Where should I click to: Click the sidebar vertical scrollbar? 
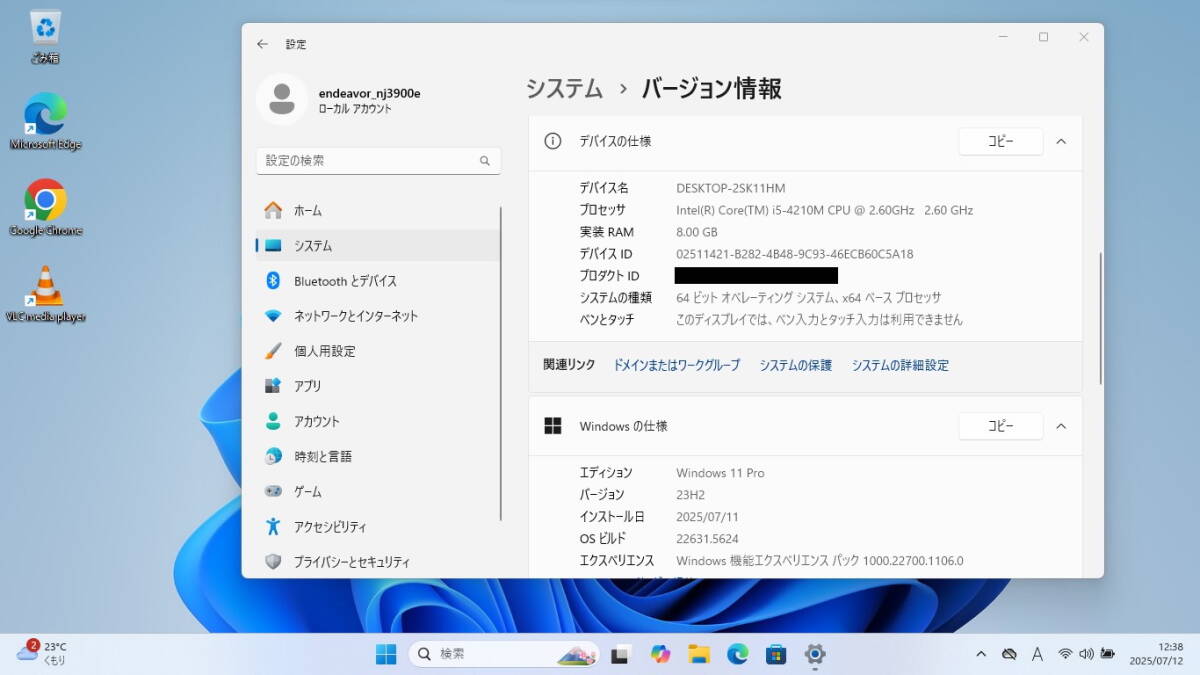click(502, 363)
